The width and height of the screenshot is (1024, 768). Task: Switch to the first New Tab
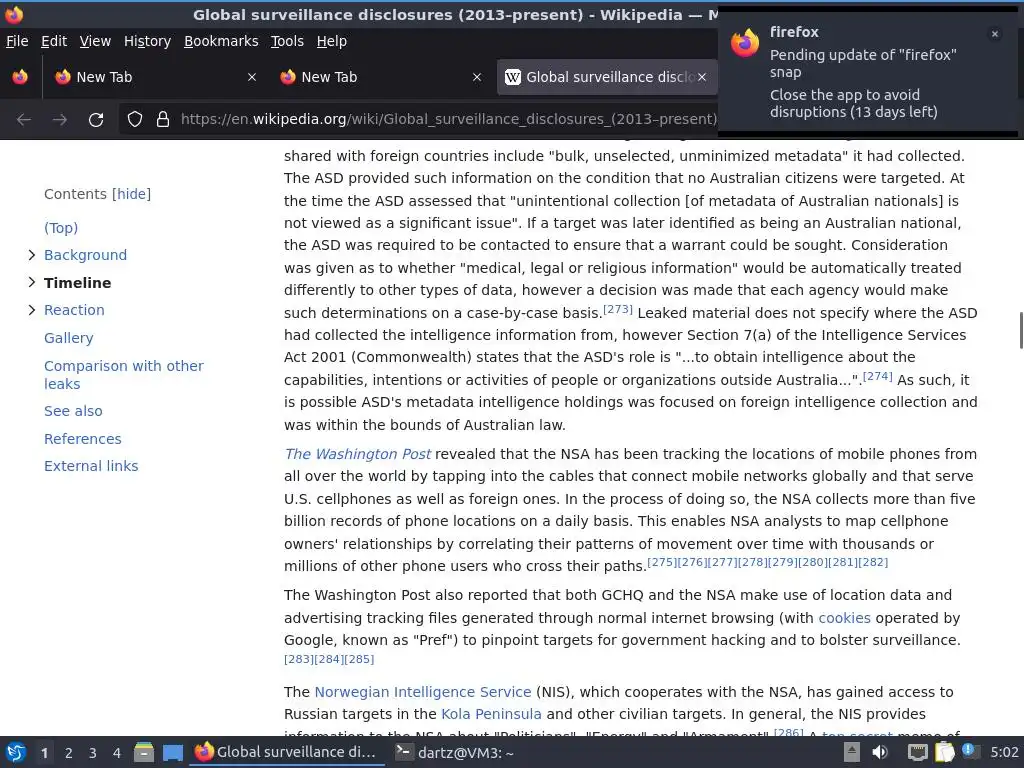coord(155,77)
